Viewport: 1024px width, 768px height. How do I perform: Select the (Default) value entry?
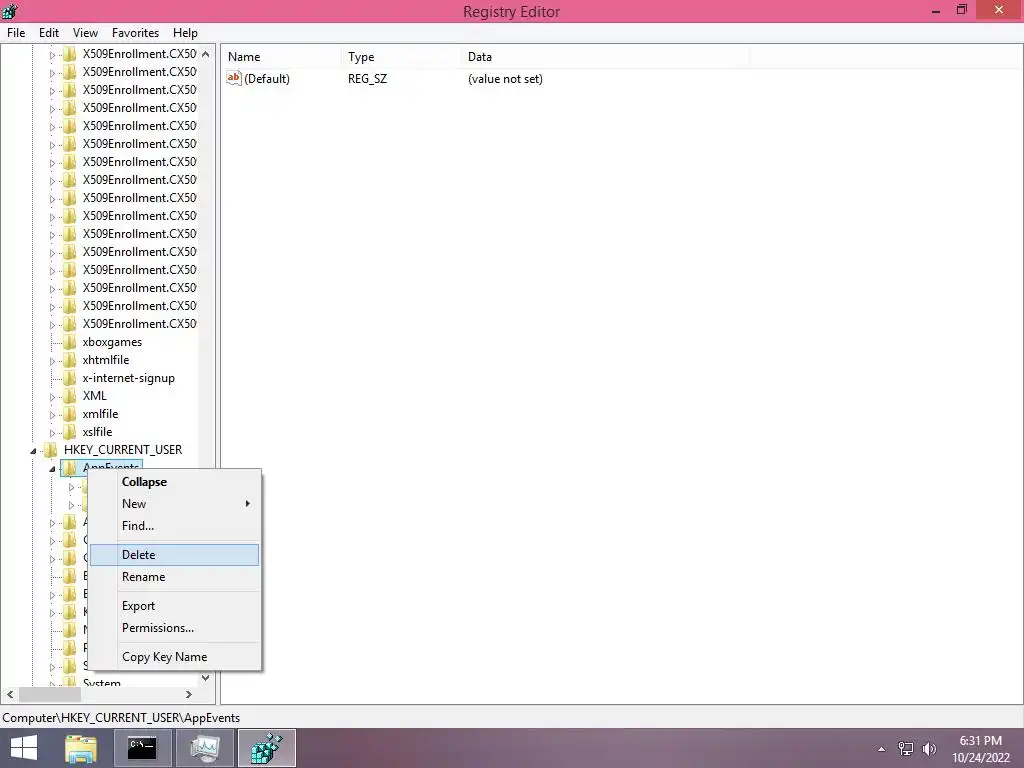click(266, 78)
